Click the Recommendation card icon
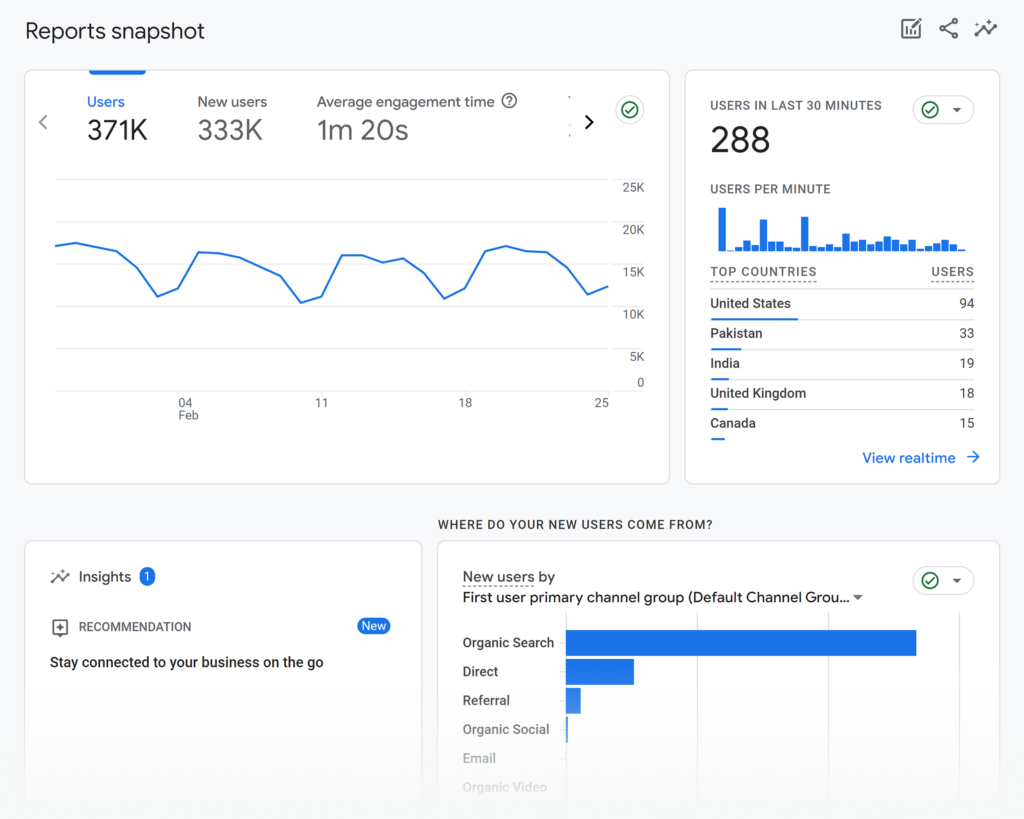The width and height of the screenshot is (1024, 819). point(60,627)
